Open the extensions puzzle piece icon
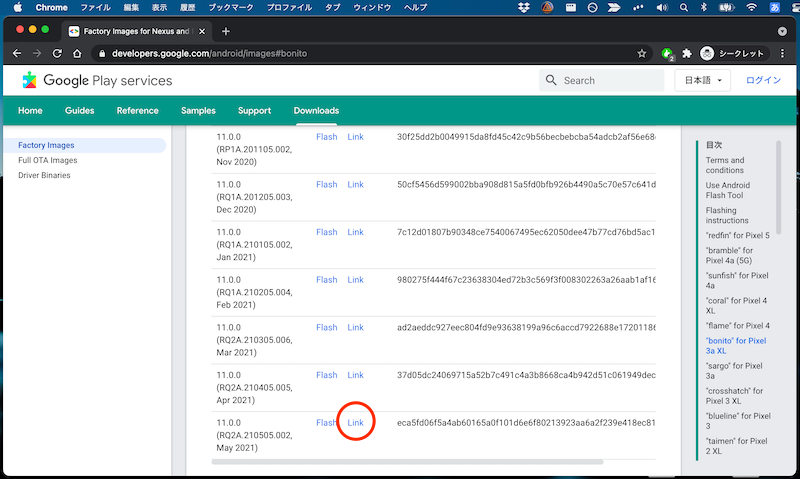This screenshot has height=479, width=800. point(687,53)
